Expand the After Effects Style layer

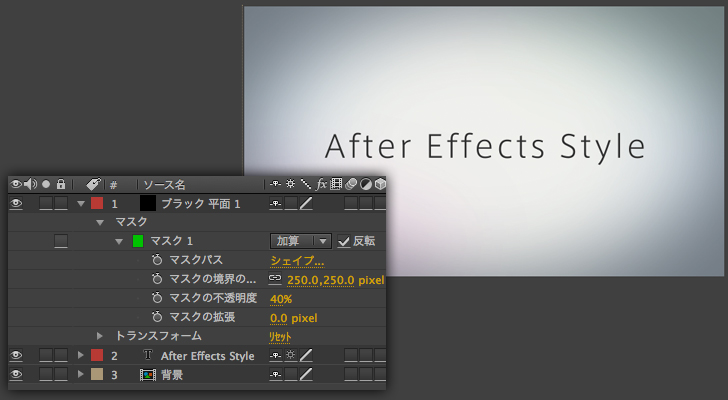(x=81, y=355)
